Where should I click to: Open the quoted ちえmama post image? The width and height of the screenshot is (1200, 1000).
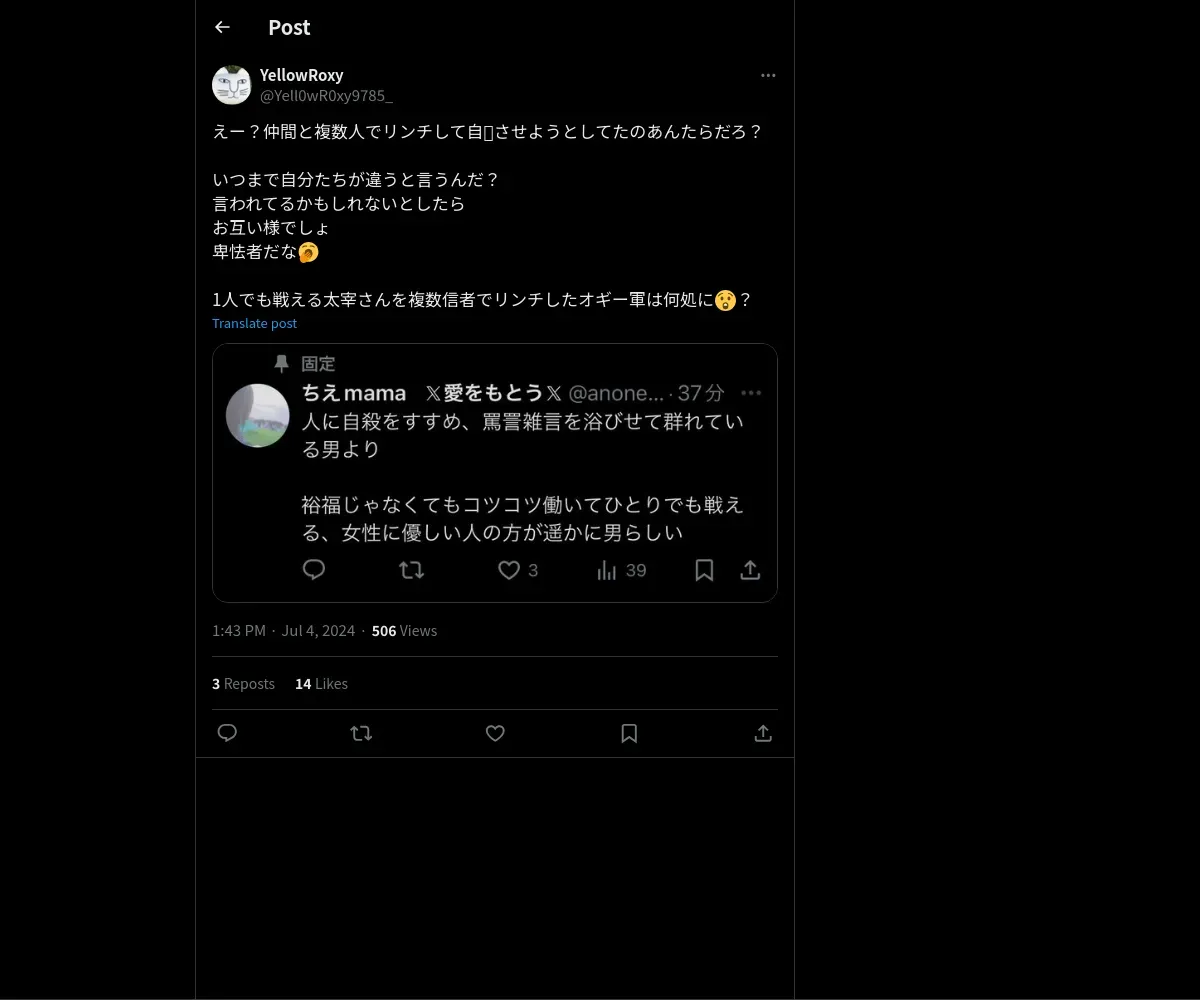click(x=495, y=473)
